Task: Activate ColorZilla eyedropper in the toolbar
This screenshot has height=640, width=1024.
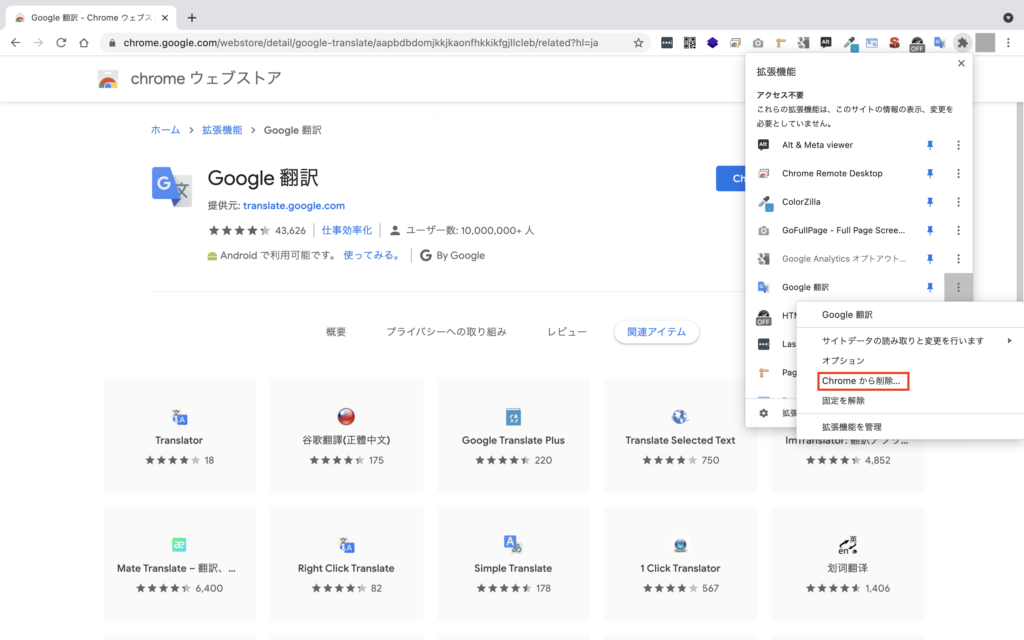Action: click(850, 43)
